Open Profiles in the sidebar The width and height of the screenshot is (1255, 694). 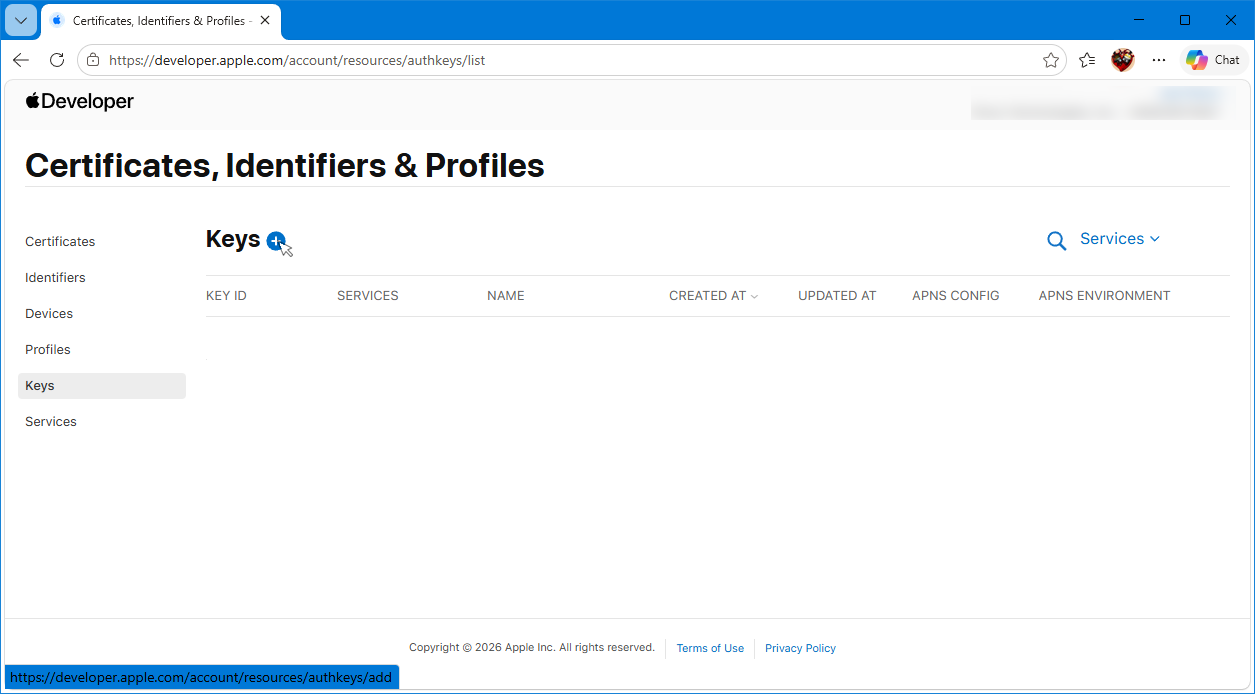click(x=48, y=350)
